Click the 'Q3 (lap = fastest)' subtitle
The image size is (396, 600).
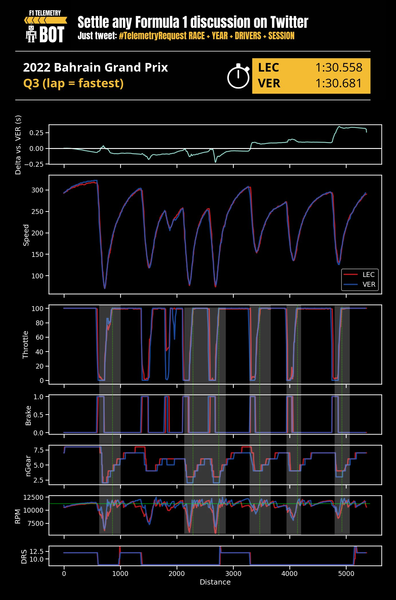[73, 83]
